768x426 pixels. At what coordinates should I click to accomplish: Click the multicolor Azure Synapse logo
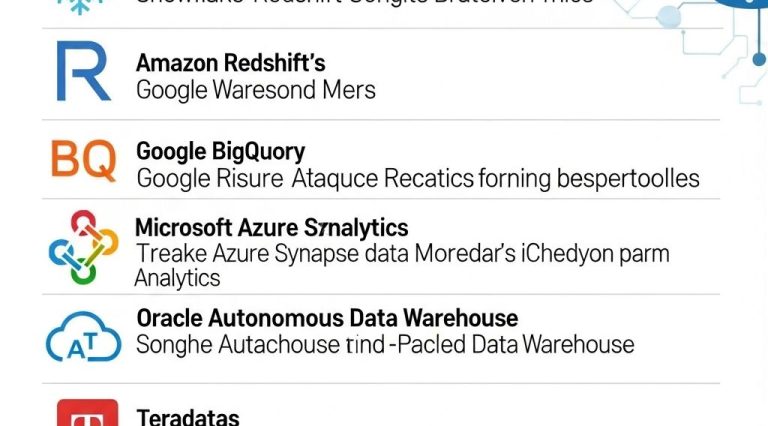point(82,247)
